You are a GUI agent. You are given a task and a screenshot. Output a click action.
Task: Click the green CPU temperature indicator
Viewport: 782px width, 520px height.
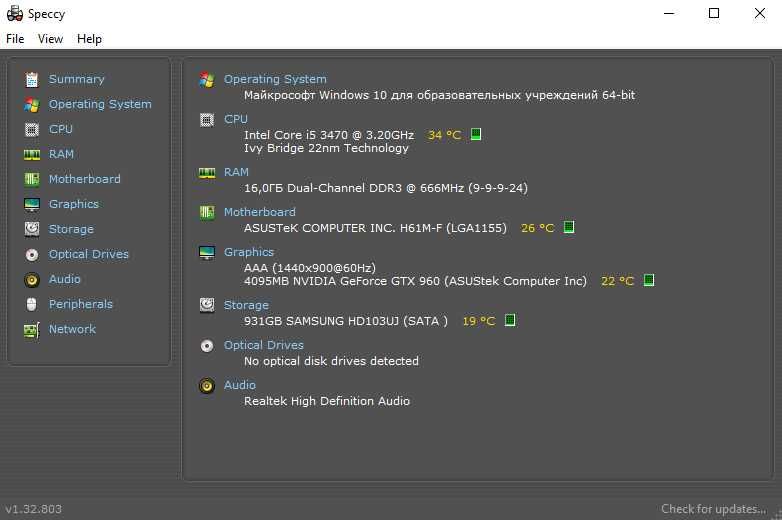[x=476, y=134]
